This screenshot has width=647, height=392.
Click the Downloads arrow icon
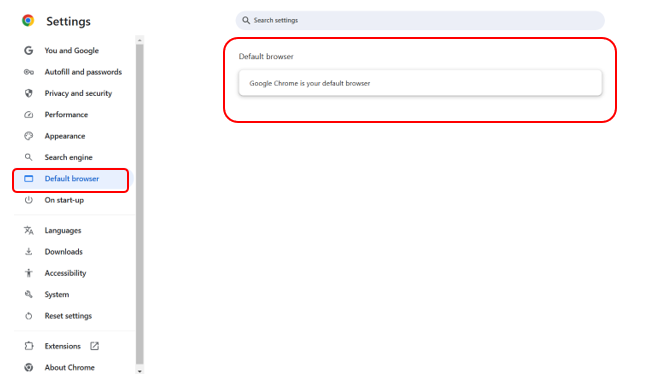click(x=28, y=252)
